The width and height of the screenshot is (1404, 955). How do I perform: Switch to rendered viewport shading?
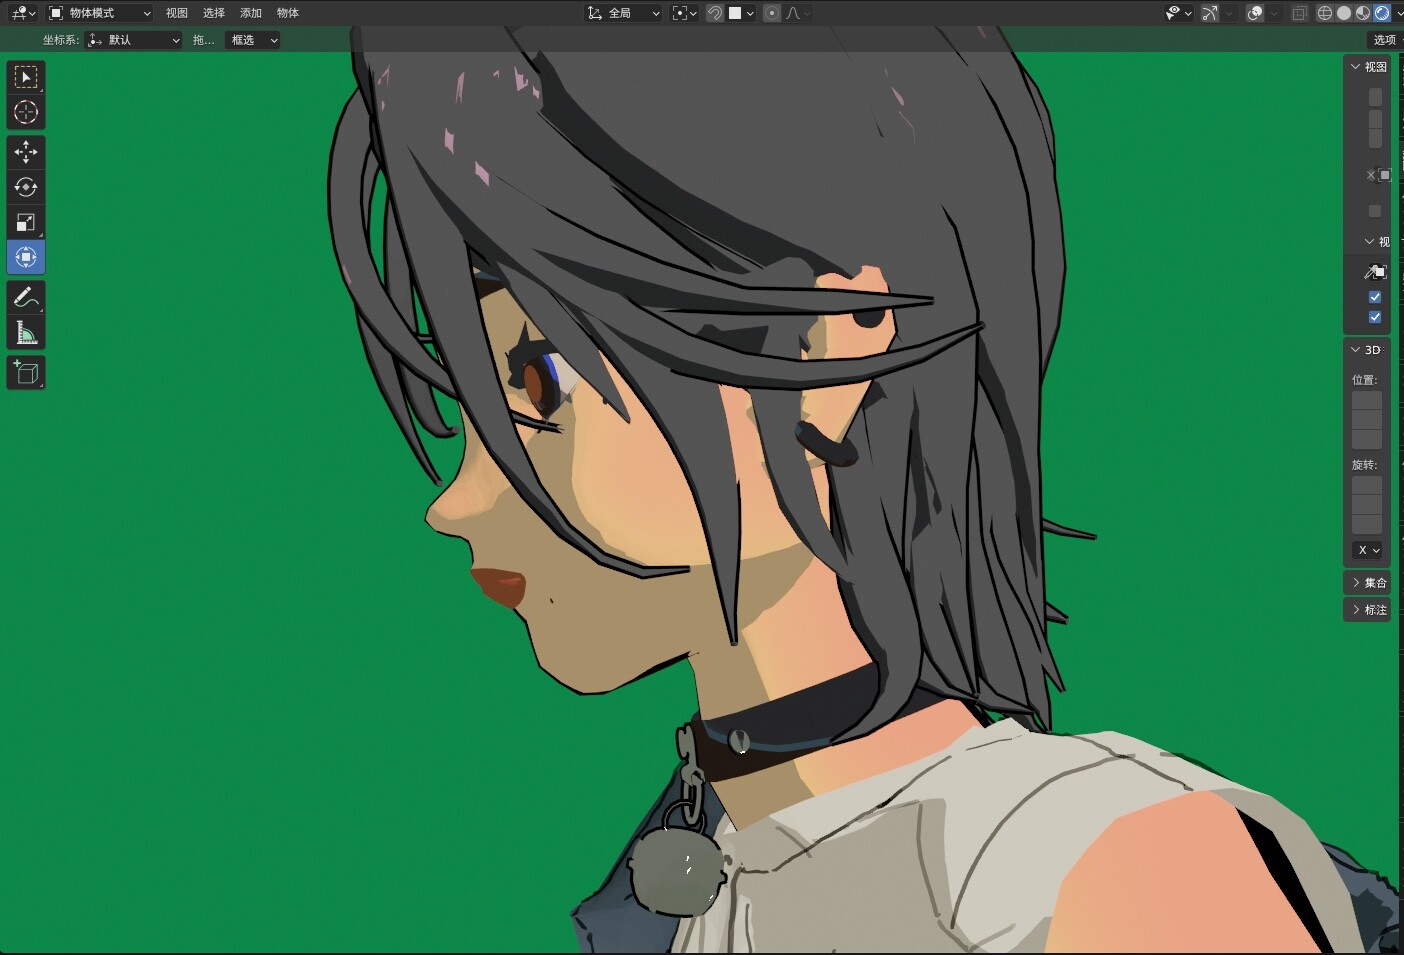(x=1382, y=13)
